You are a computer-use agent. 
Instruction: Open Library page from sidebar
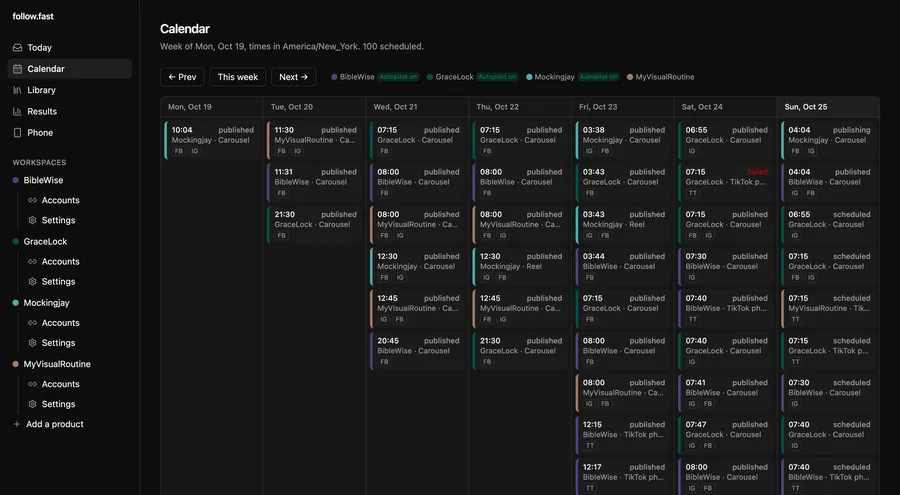pos(69,90)
